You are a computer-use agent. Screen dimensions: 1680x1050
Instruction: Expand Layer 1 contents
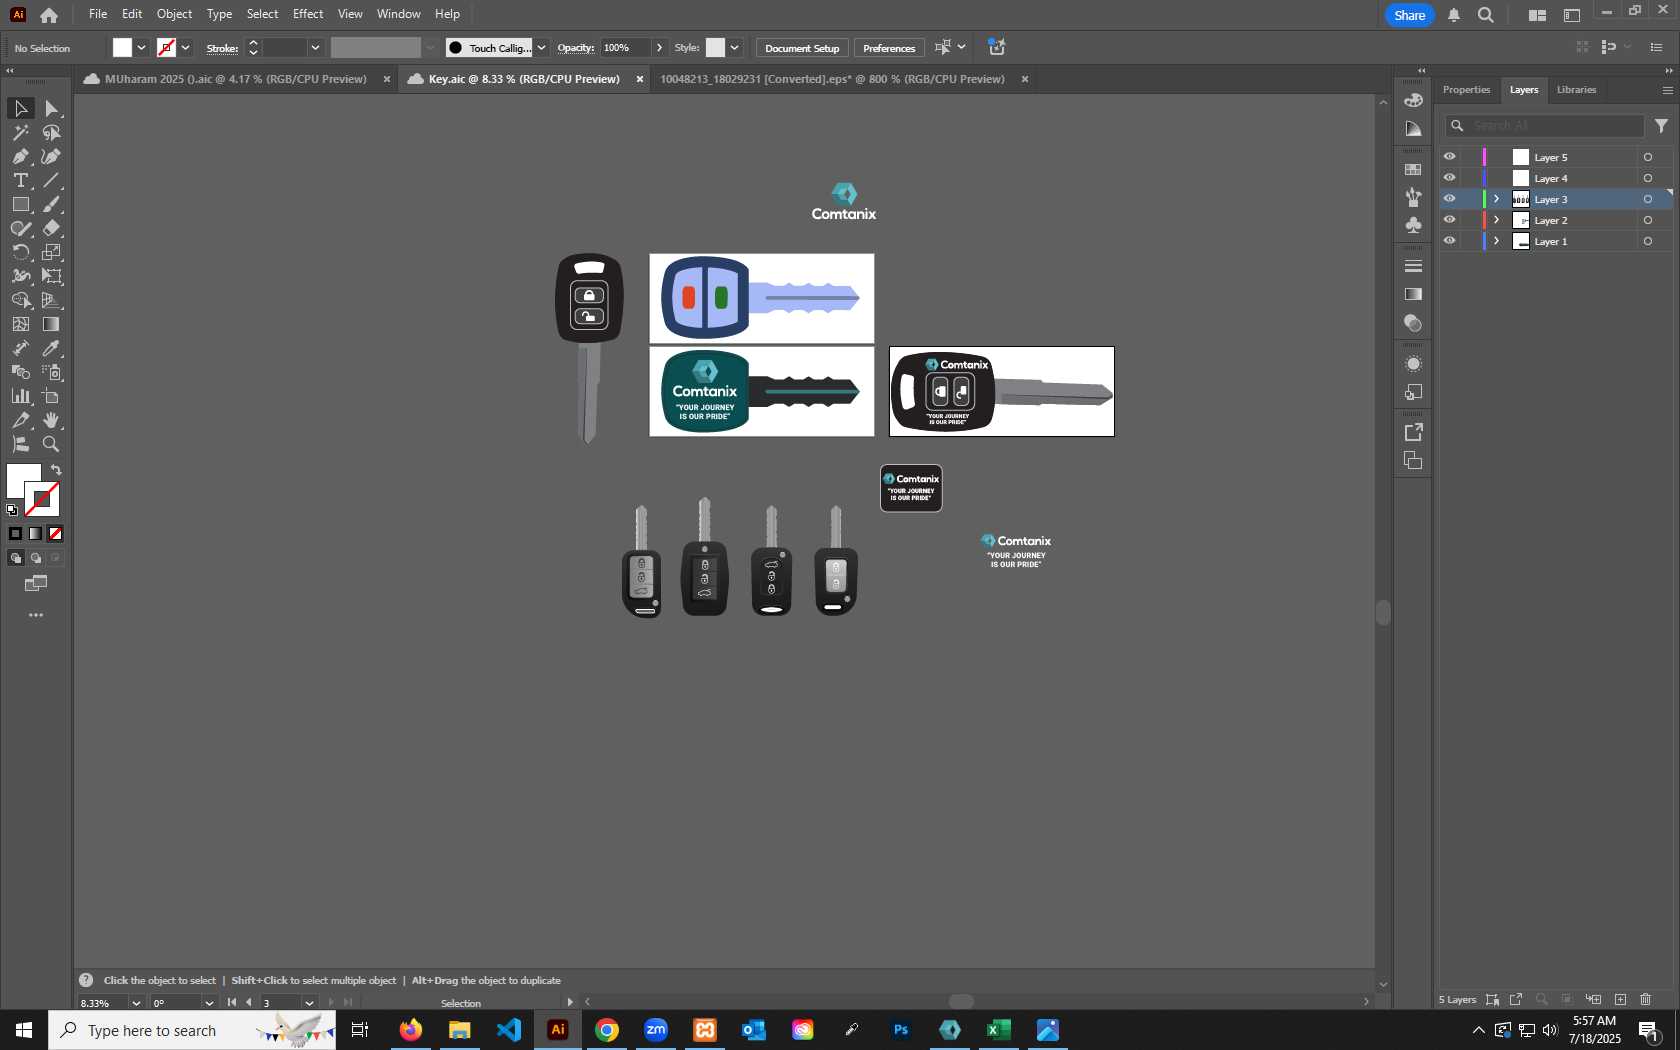[1497, 241]
